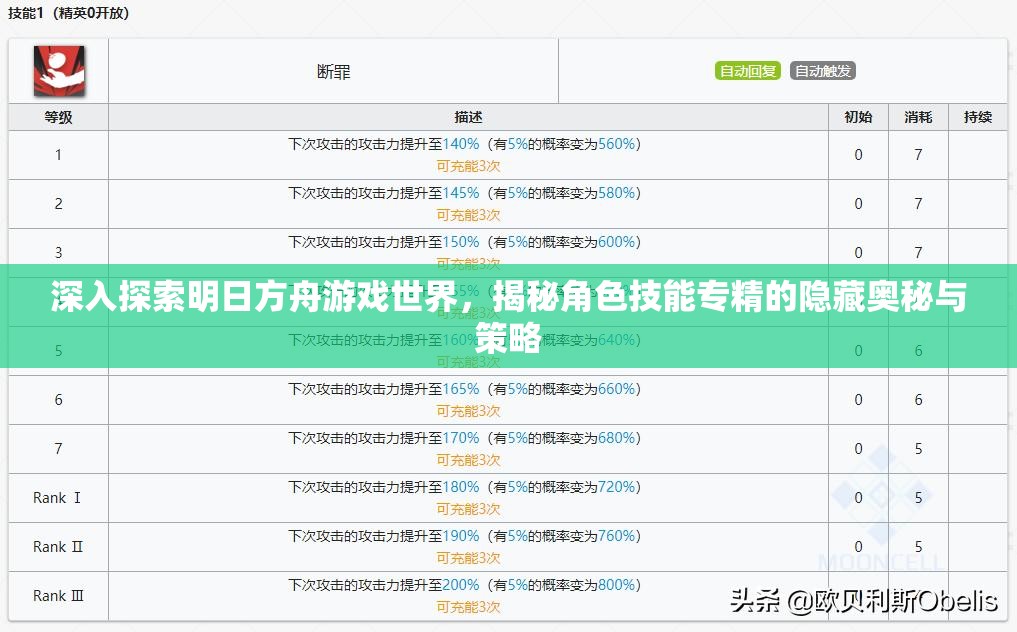Screen dimensions: 1017x632
Task: Click the 持续 column header
Action: [x=979, y=117]
